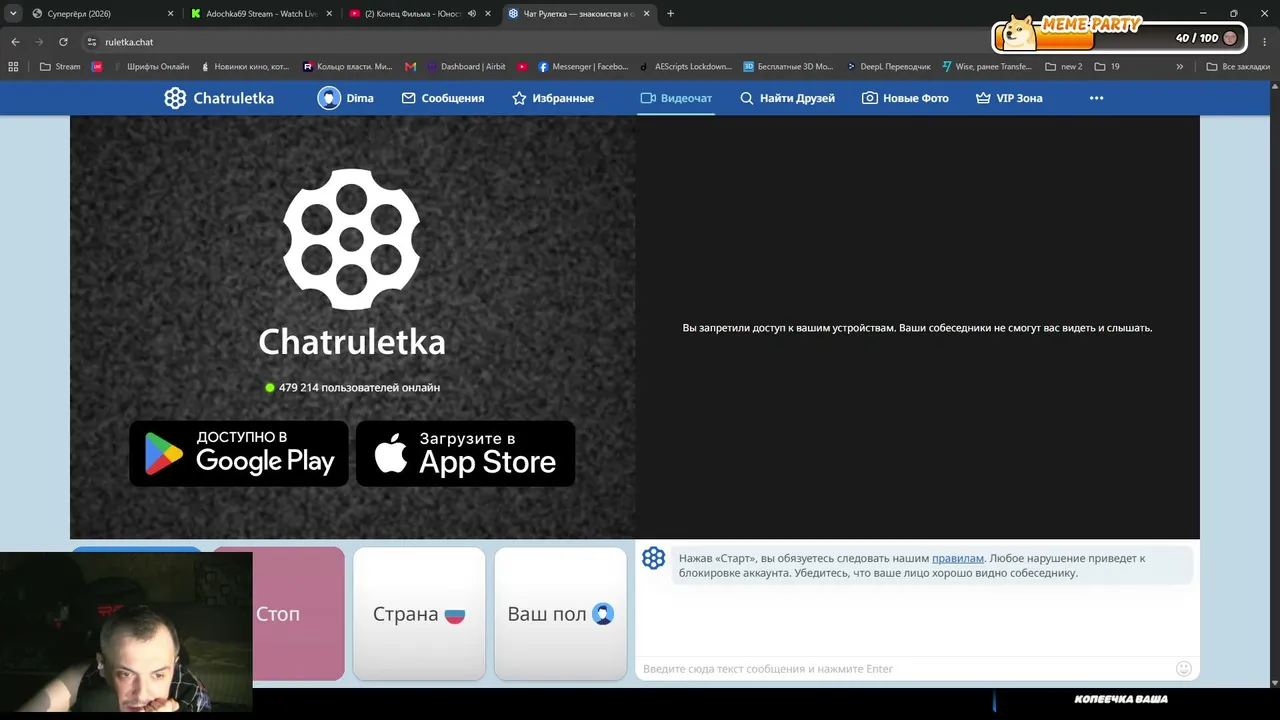This screenshot has width=1280, height=720.
Task: Reload the current page
Action: [x=63, y=42]
